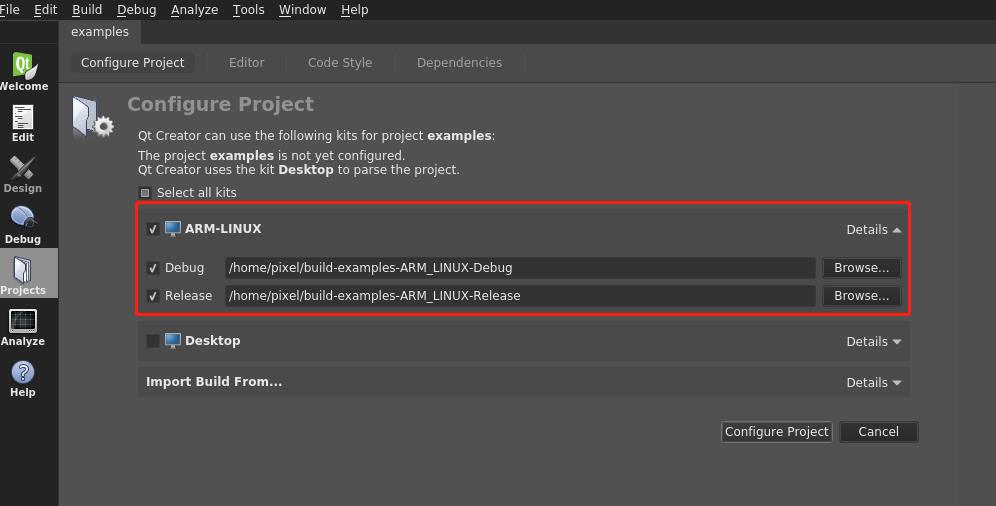Select the Configure Project tab

pos(132,63)
